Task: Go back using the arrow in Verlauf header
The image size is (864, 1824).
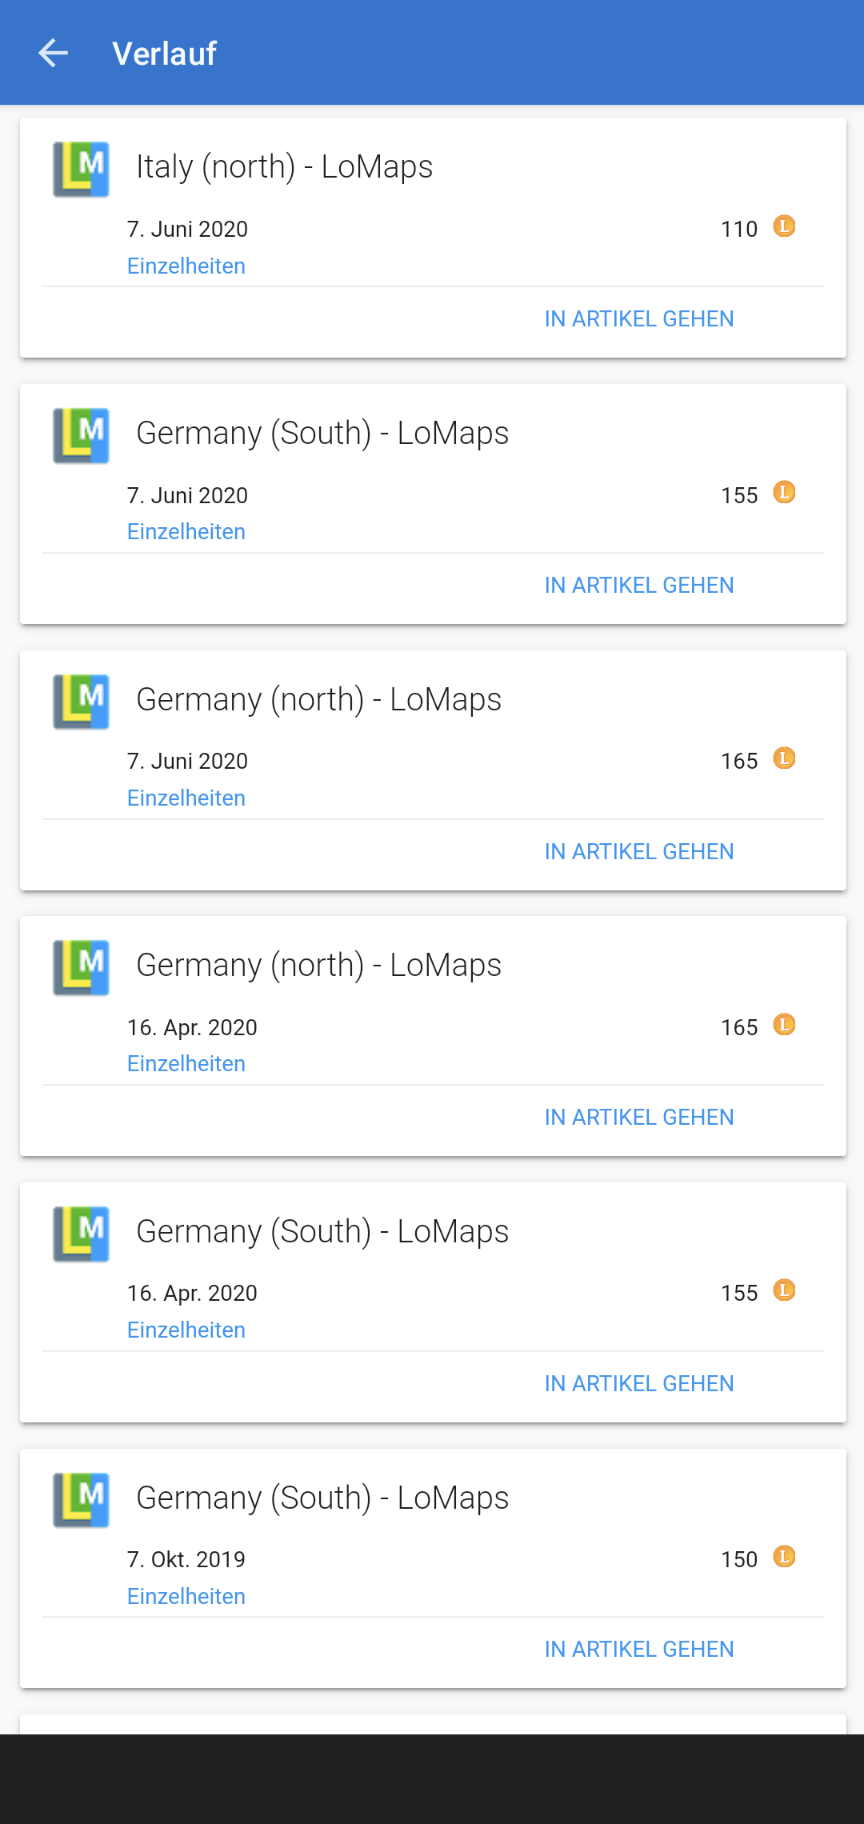Action: coord(53,53)
